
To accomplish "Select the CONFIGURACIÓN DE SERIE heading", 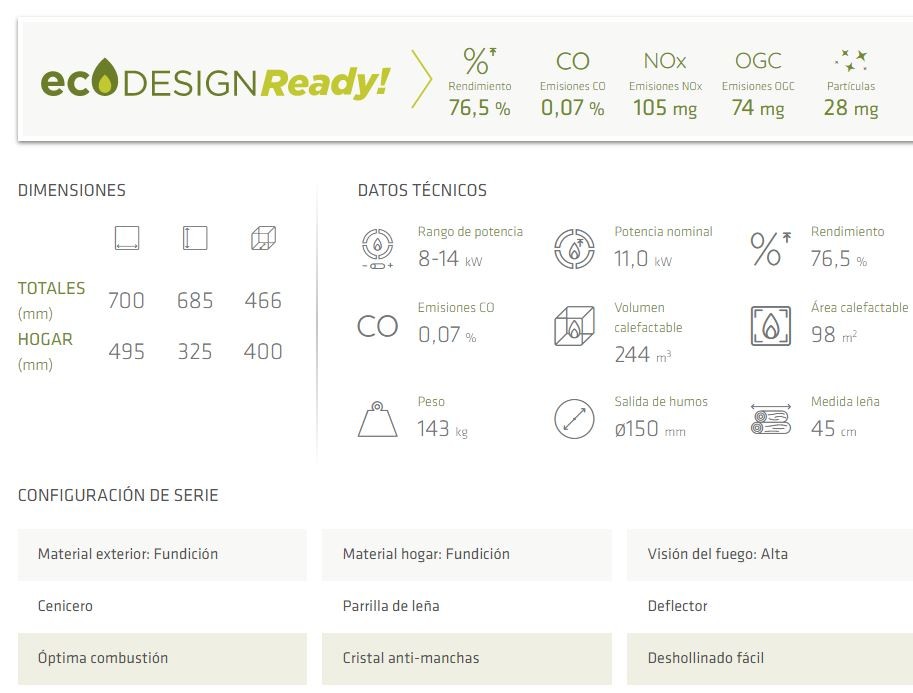I will [x=118, y=496].
